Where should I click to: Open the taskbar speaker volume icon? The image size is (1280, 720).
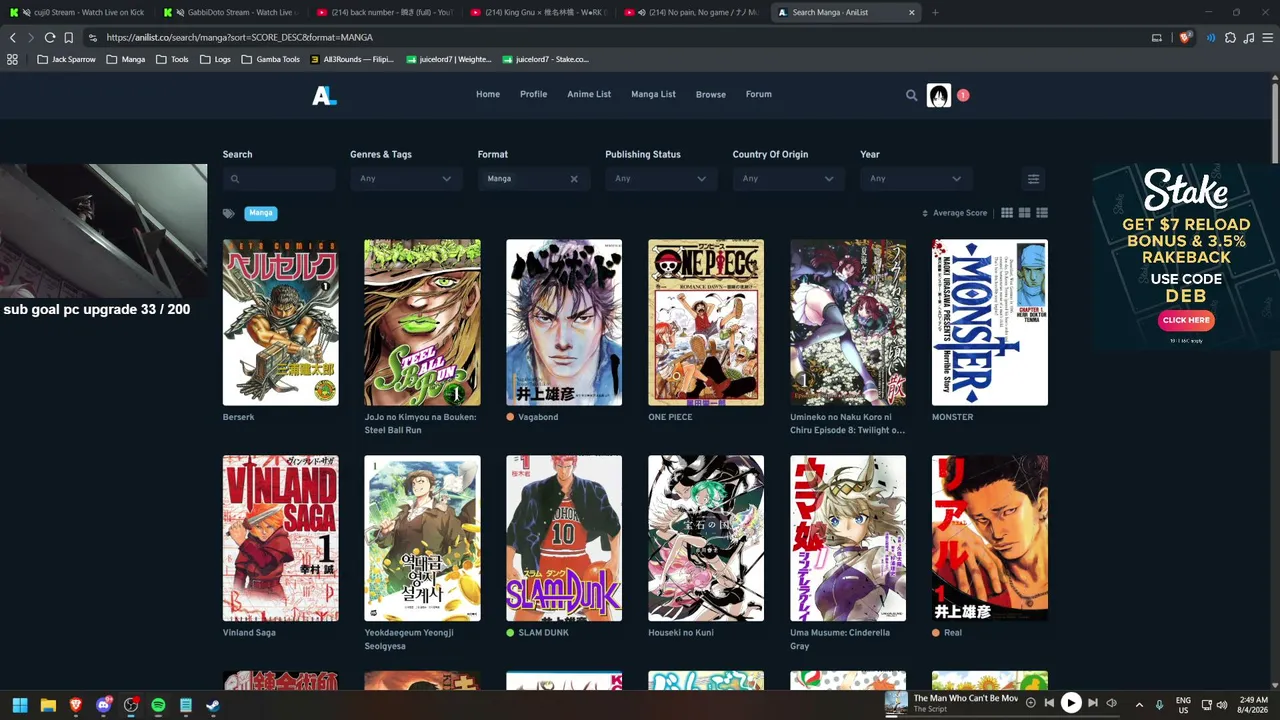pos(1222,705)
